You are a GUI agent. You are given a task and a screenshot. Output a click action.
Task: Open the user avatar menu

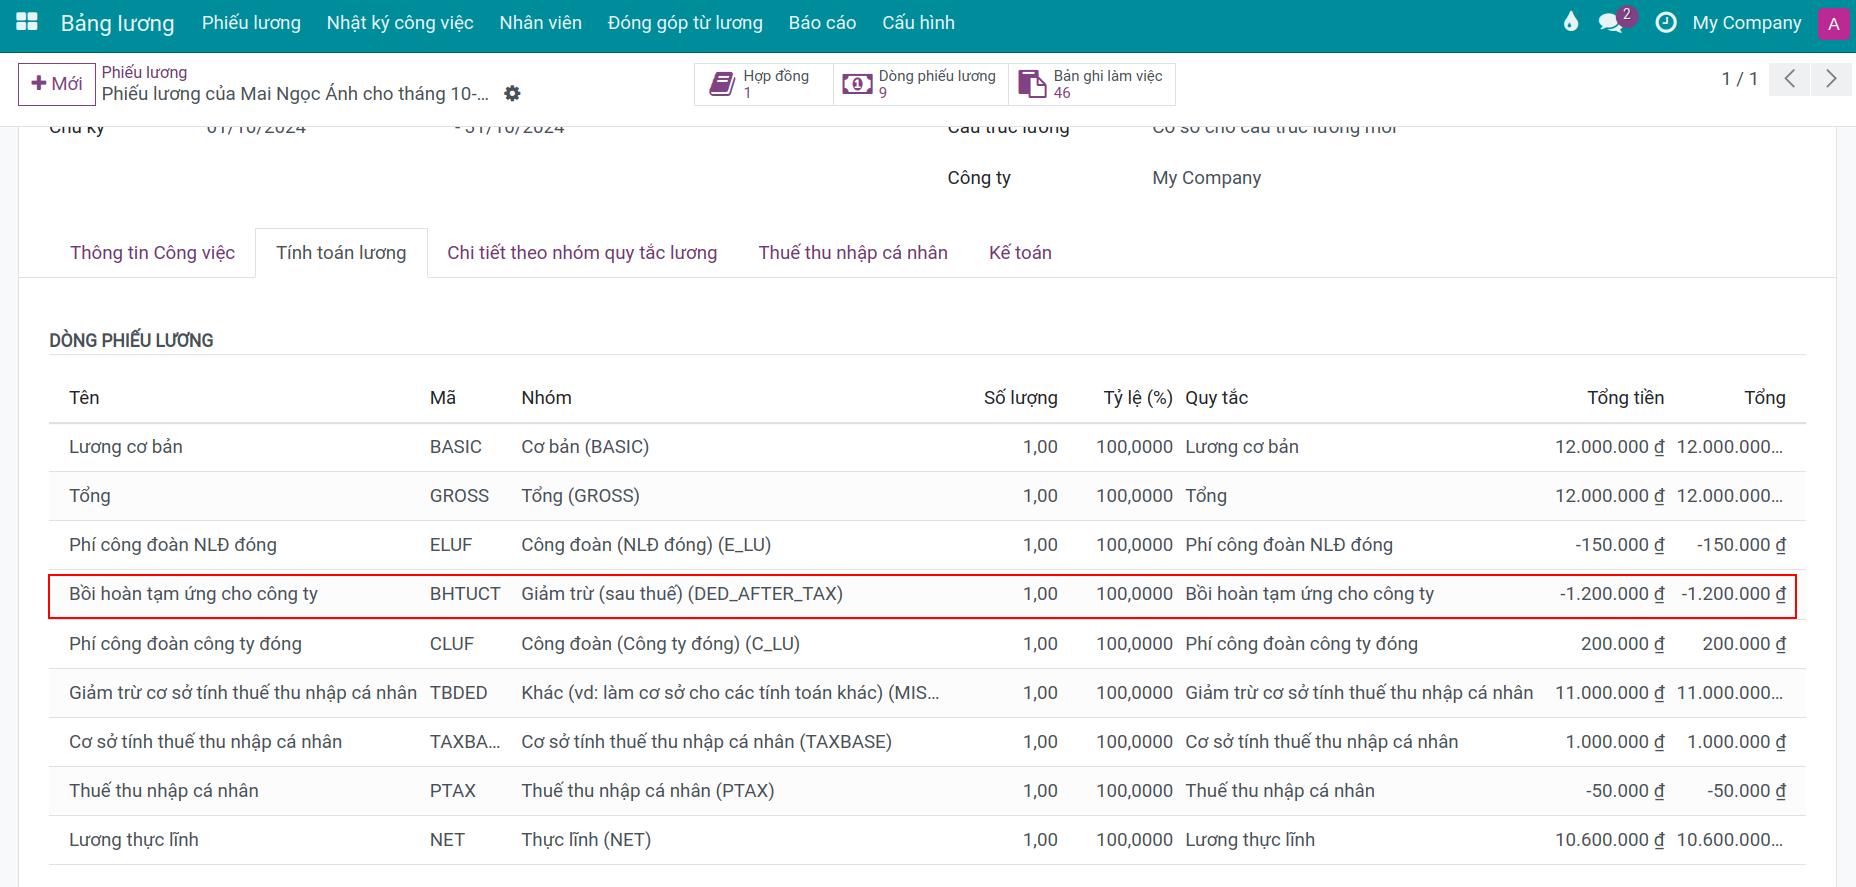tap(1833, 24)
